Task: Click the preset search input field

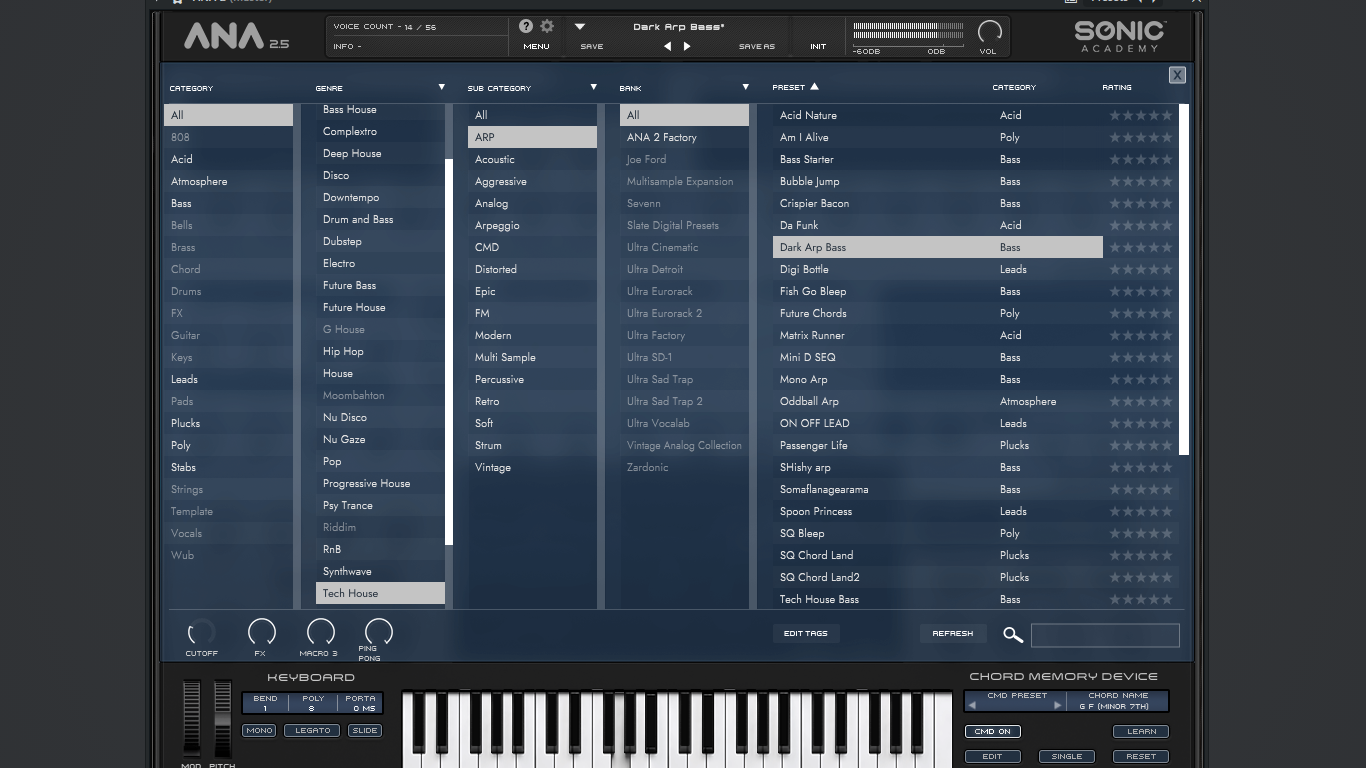Action: (1105, 635)
